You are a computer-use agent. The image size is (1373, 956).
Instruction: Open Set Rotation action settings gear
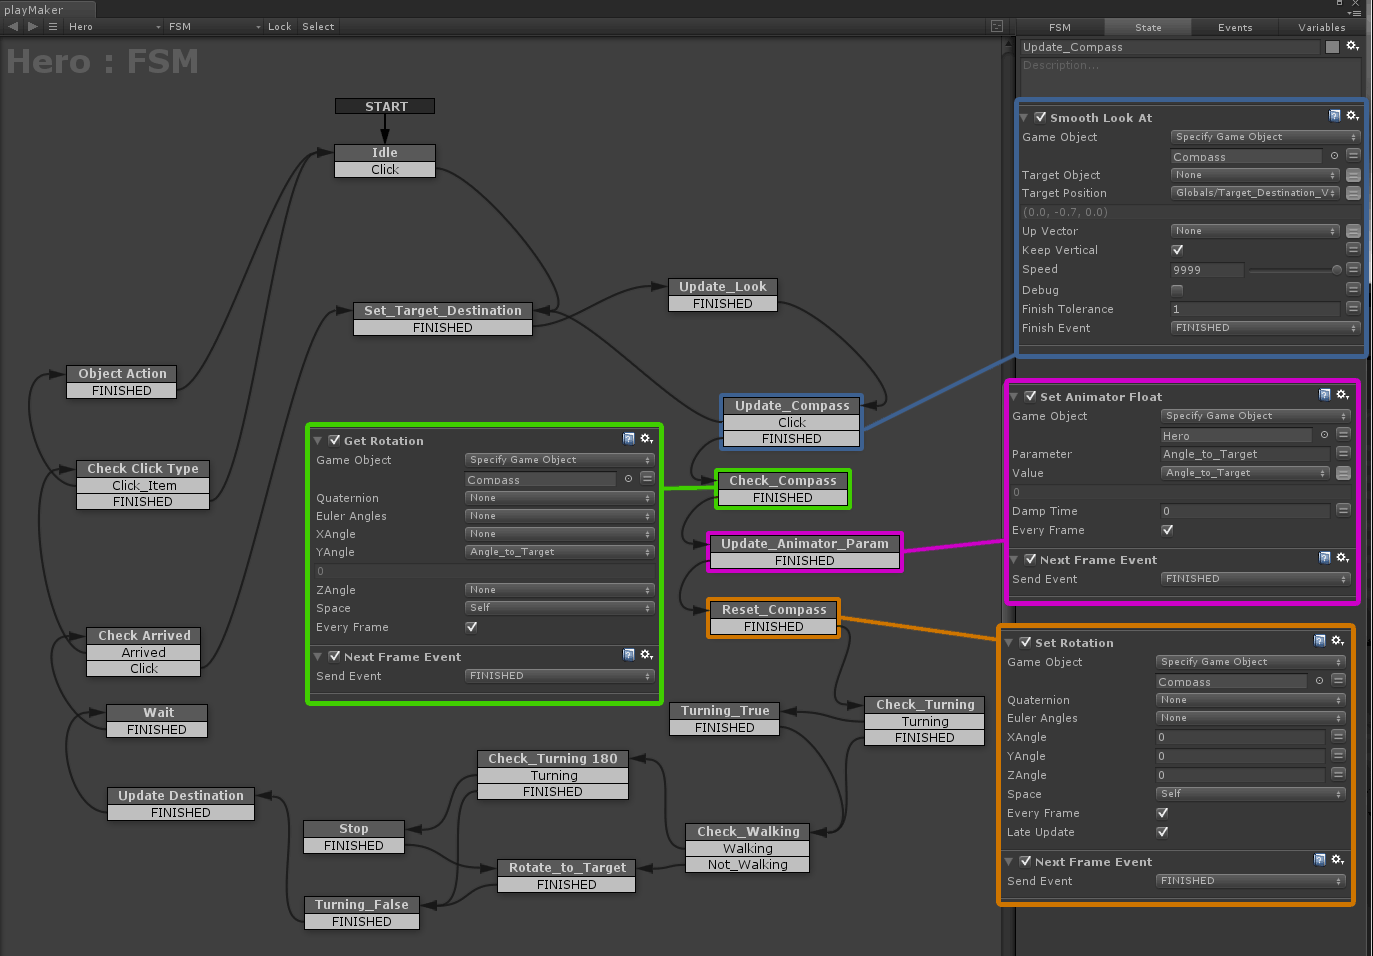[x=1337, y=641]
